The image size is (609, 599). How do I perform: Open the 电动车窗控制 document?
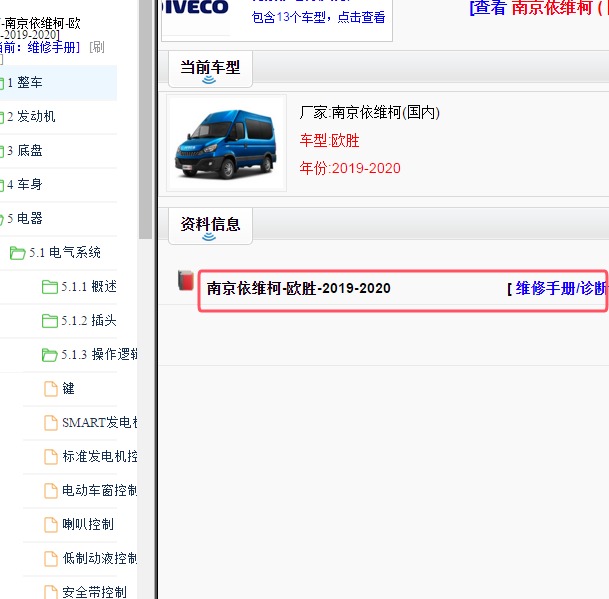tap(100, 490)
